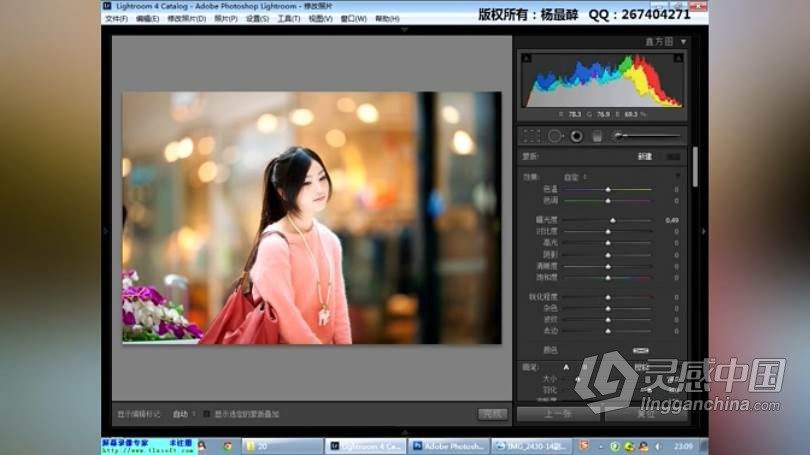Open the Color (颜色) swatch picker
The width and height of the screenshot is (810, 455).
pos(641,350)
